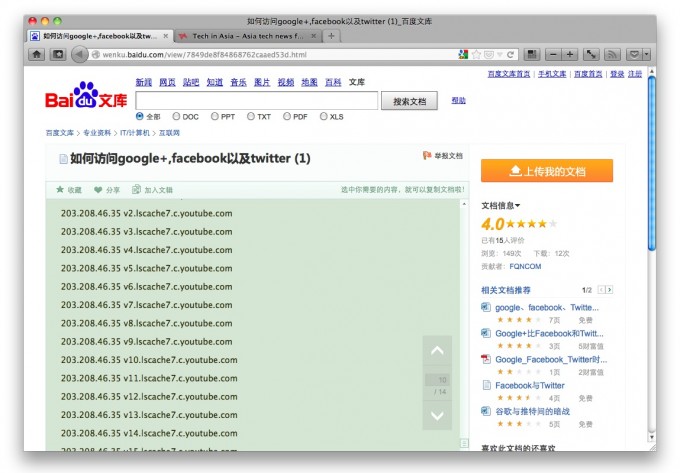Click the 登录 login link
The width and height of the screenshot is (680, 473).
pos(617,74)
